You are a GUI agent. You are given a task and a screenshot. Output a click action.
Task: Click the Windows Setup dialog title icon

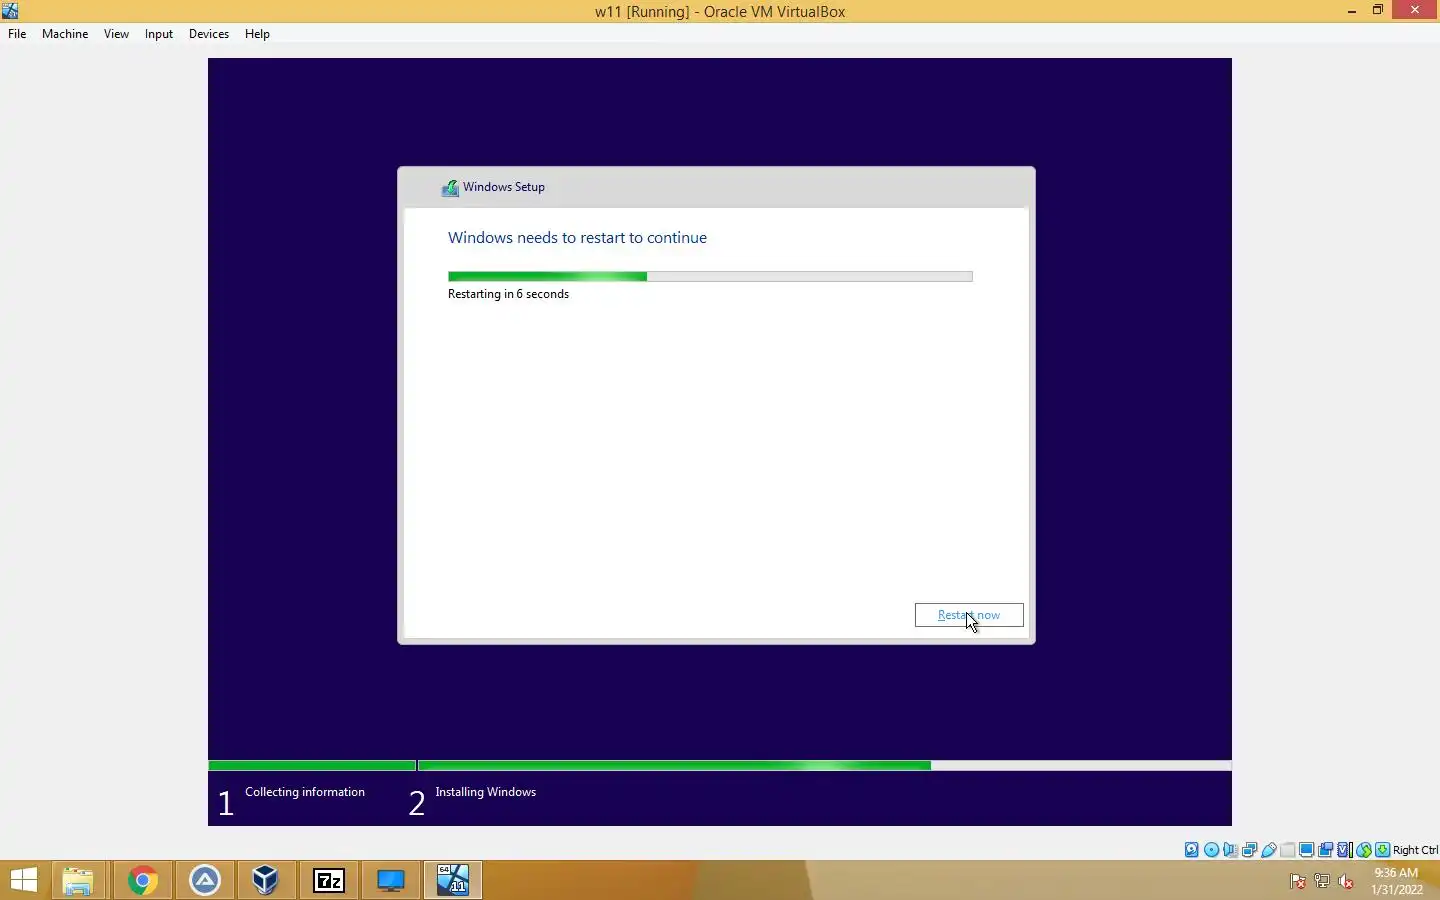(x=451, y=187)
